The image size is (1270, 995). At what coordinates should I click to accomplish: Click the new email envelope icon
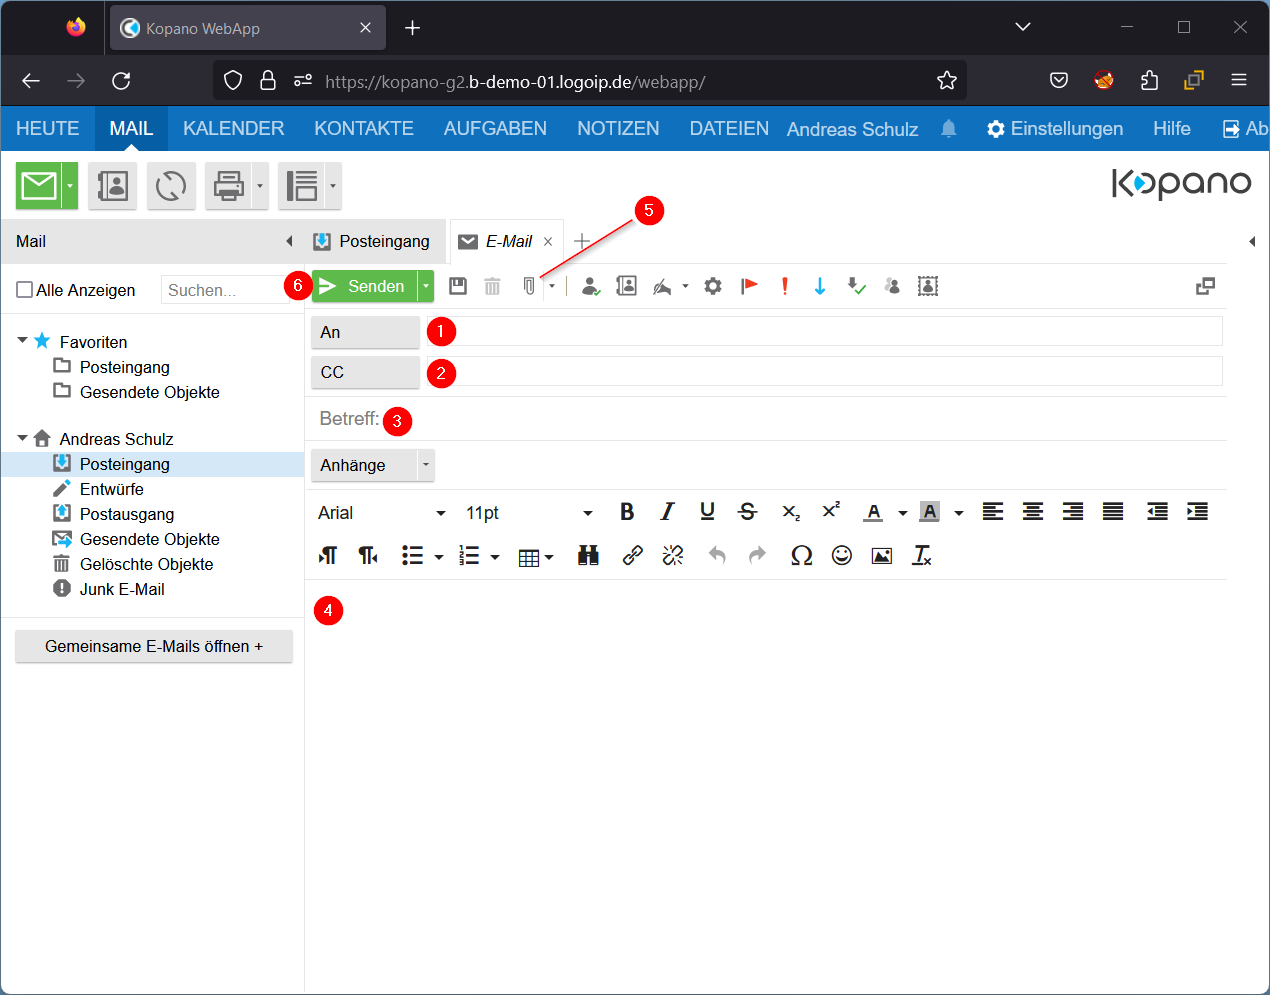click(39, 186)
